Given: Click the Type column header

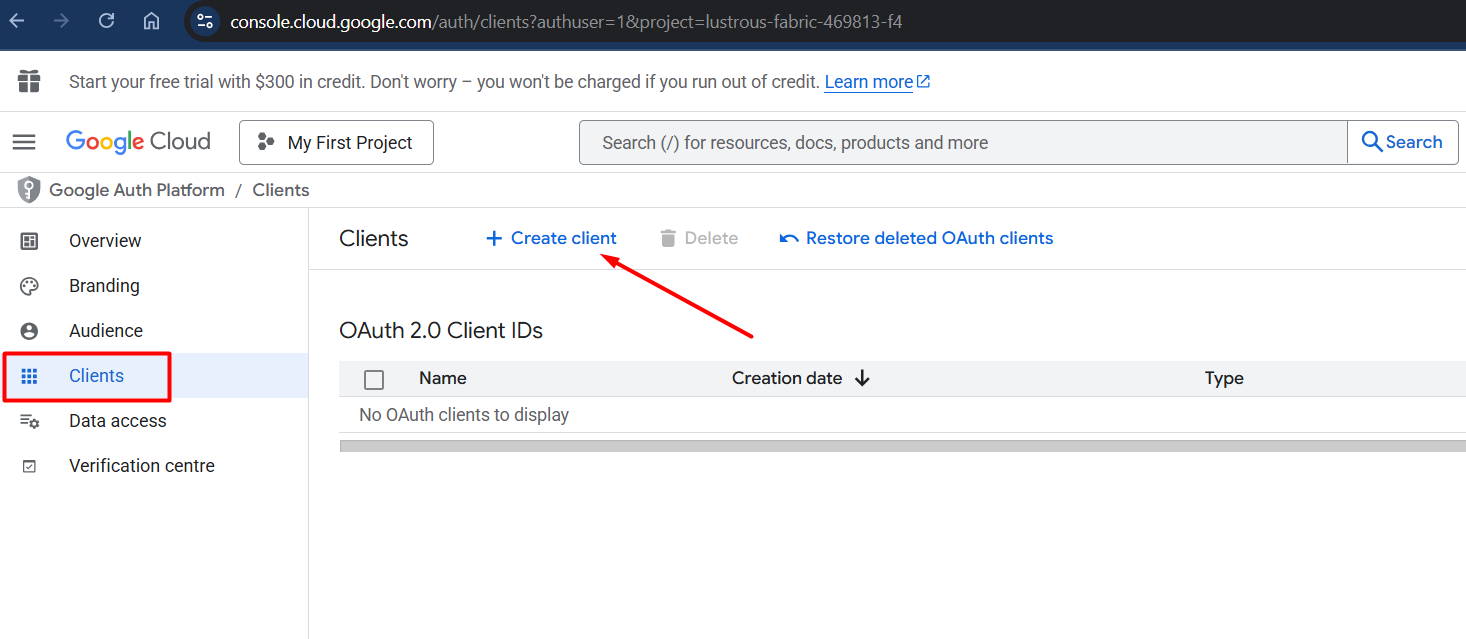Looking at the screenshot, I should point(1224,378).
